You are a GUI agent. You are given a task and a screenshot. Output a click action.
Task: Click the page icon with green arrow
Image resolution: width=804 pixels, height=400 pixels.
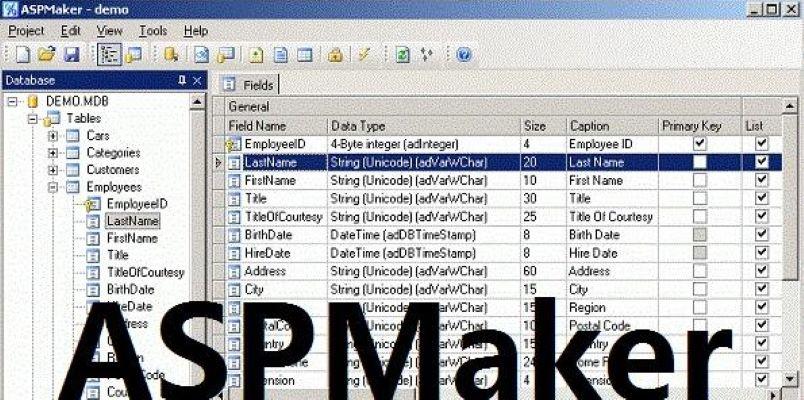tap(256, 54)
